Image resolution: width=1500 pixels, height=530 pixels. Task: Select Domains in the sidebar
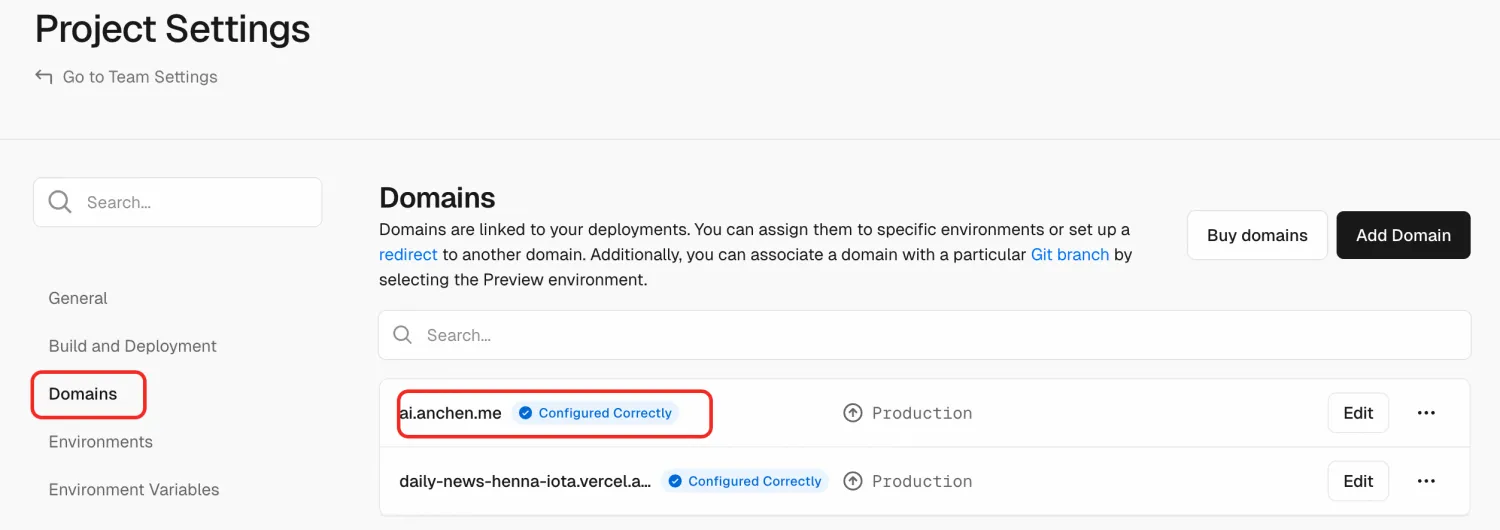tap(83, 394)
